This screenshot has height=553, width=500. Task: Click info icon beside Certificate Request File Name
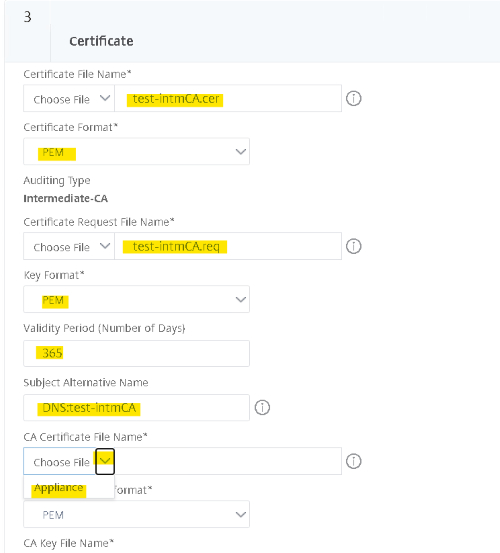[x=353, y=246]
